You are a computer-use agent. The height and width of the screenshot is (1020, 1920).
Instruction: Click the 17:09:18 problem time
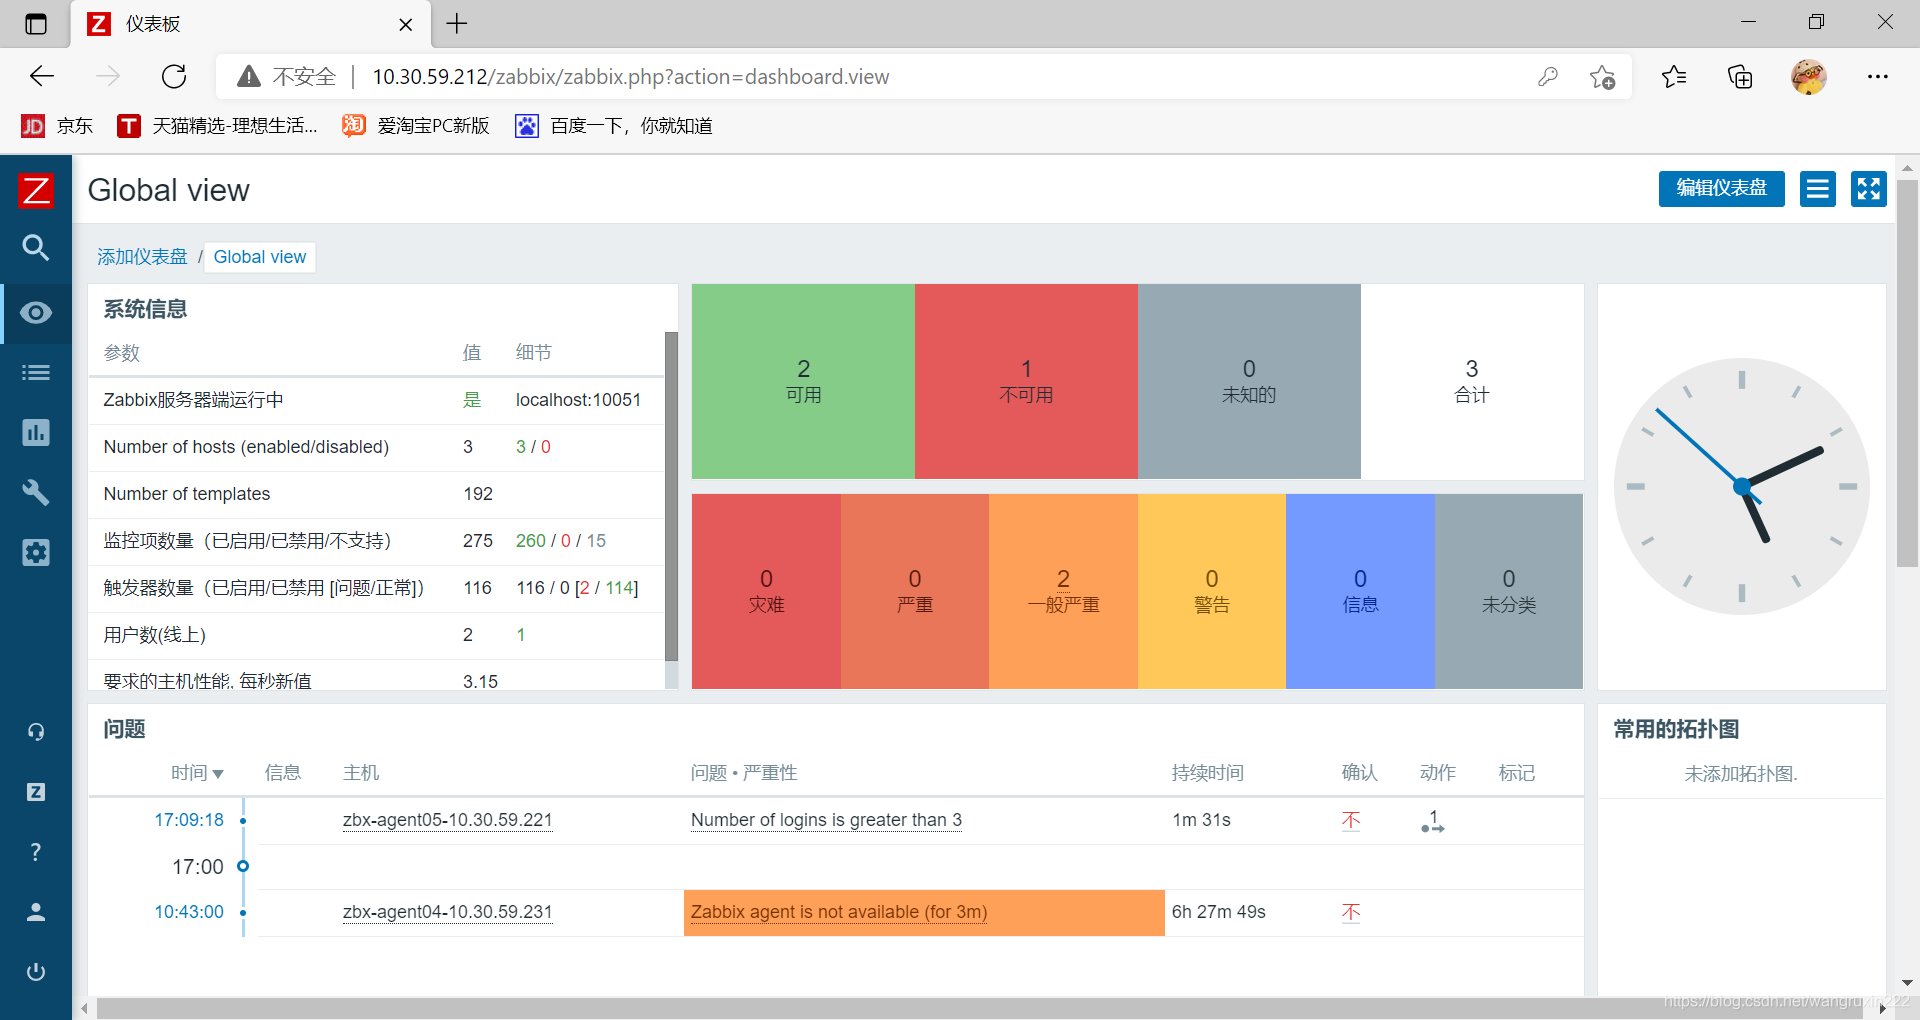click(189, 820)
